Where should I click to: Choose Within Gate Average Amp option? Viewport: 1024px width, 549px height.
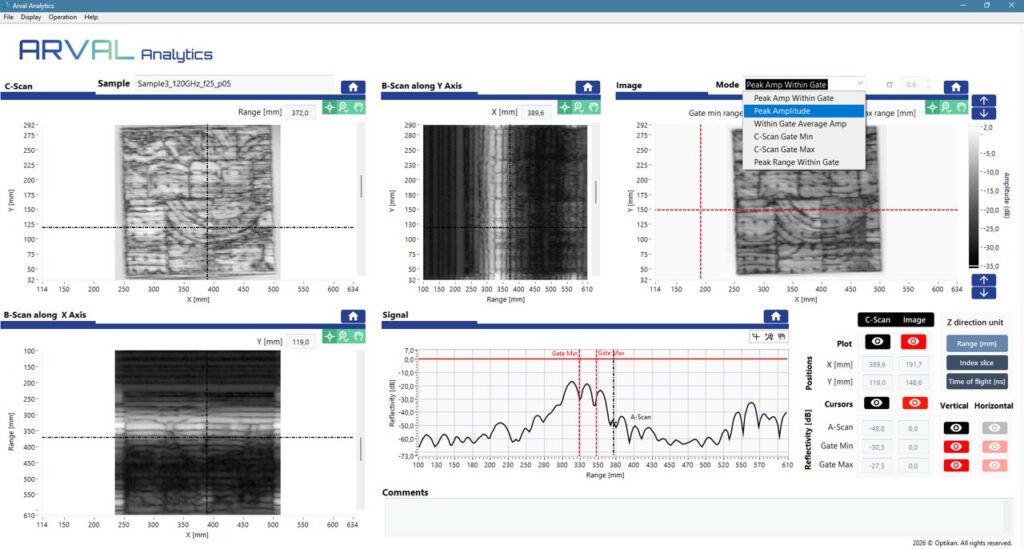(804, 123)
